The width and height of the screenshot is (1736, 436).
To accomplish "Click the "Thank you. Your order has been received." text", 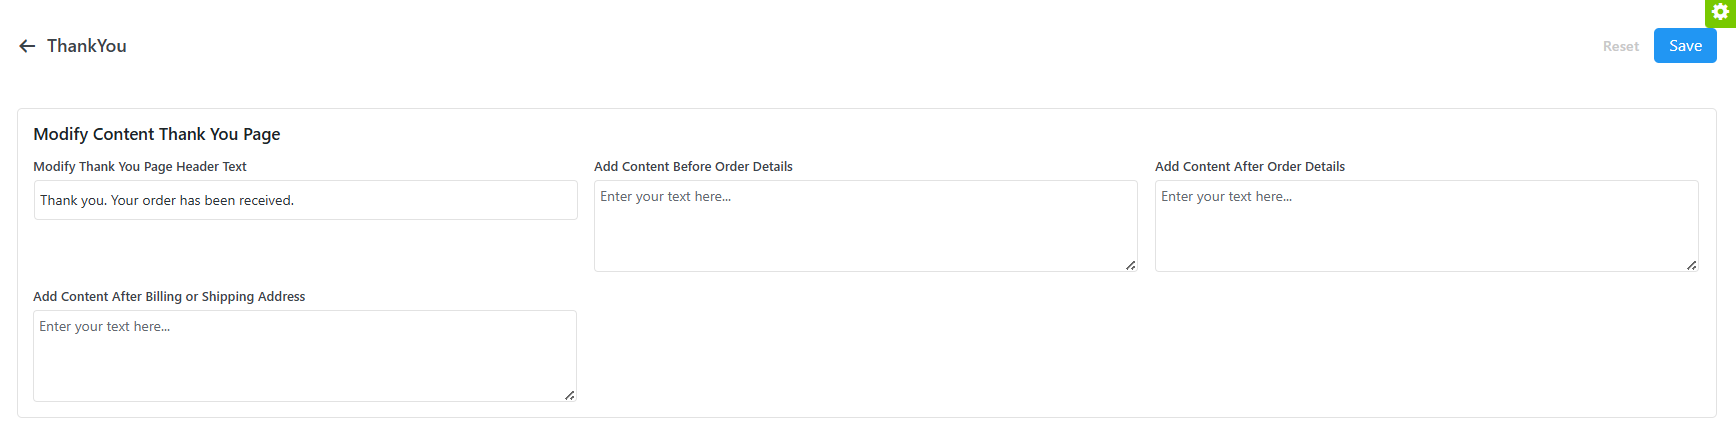I will [167, 201].
